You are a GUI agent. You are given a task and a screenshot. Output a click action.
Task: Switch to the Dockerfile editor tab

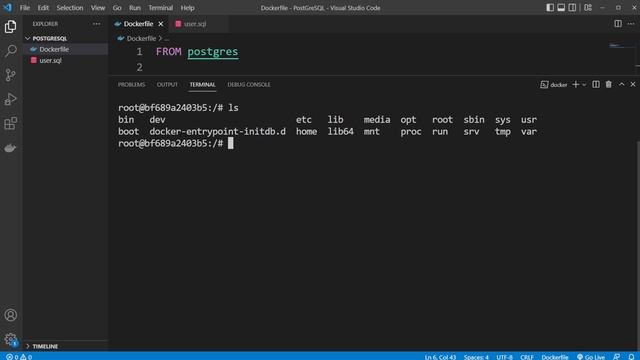pos(138,24)
